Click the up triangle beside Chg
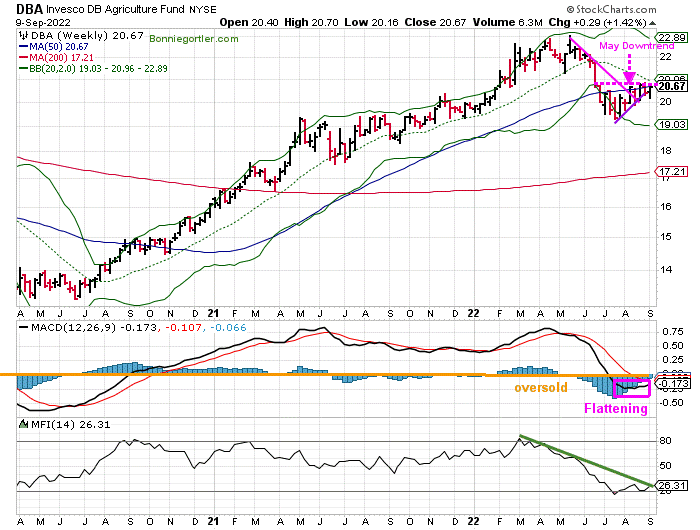Screen dimensions: 700x530 (652, 23)
